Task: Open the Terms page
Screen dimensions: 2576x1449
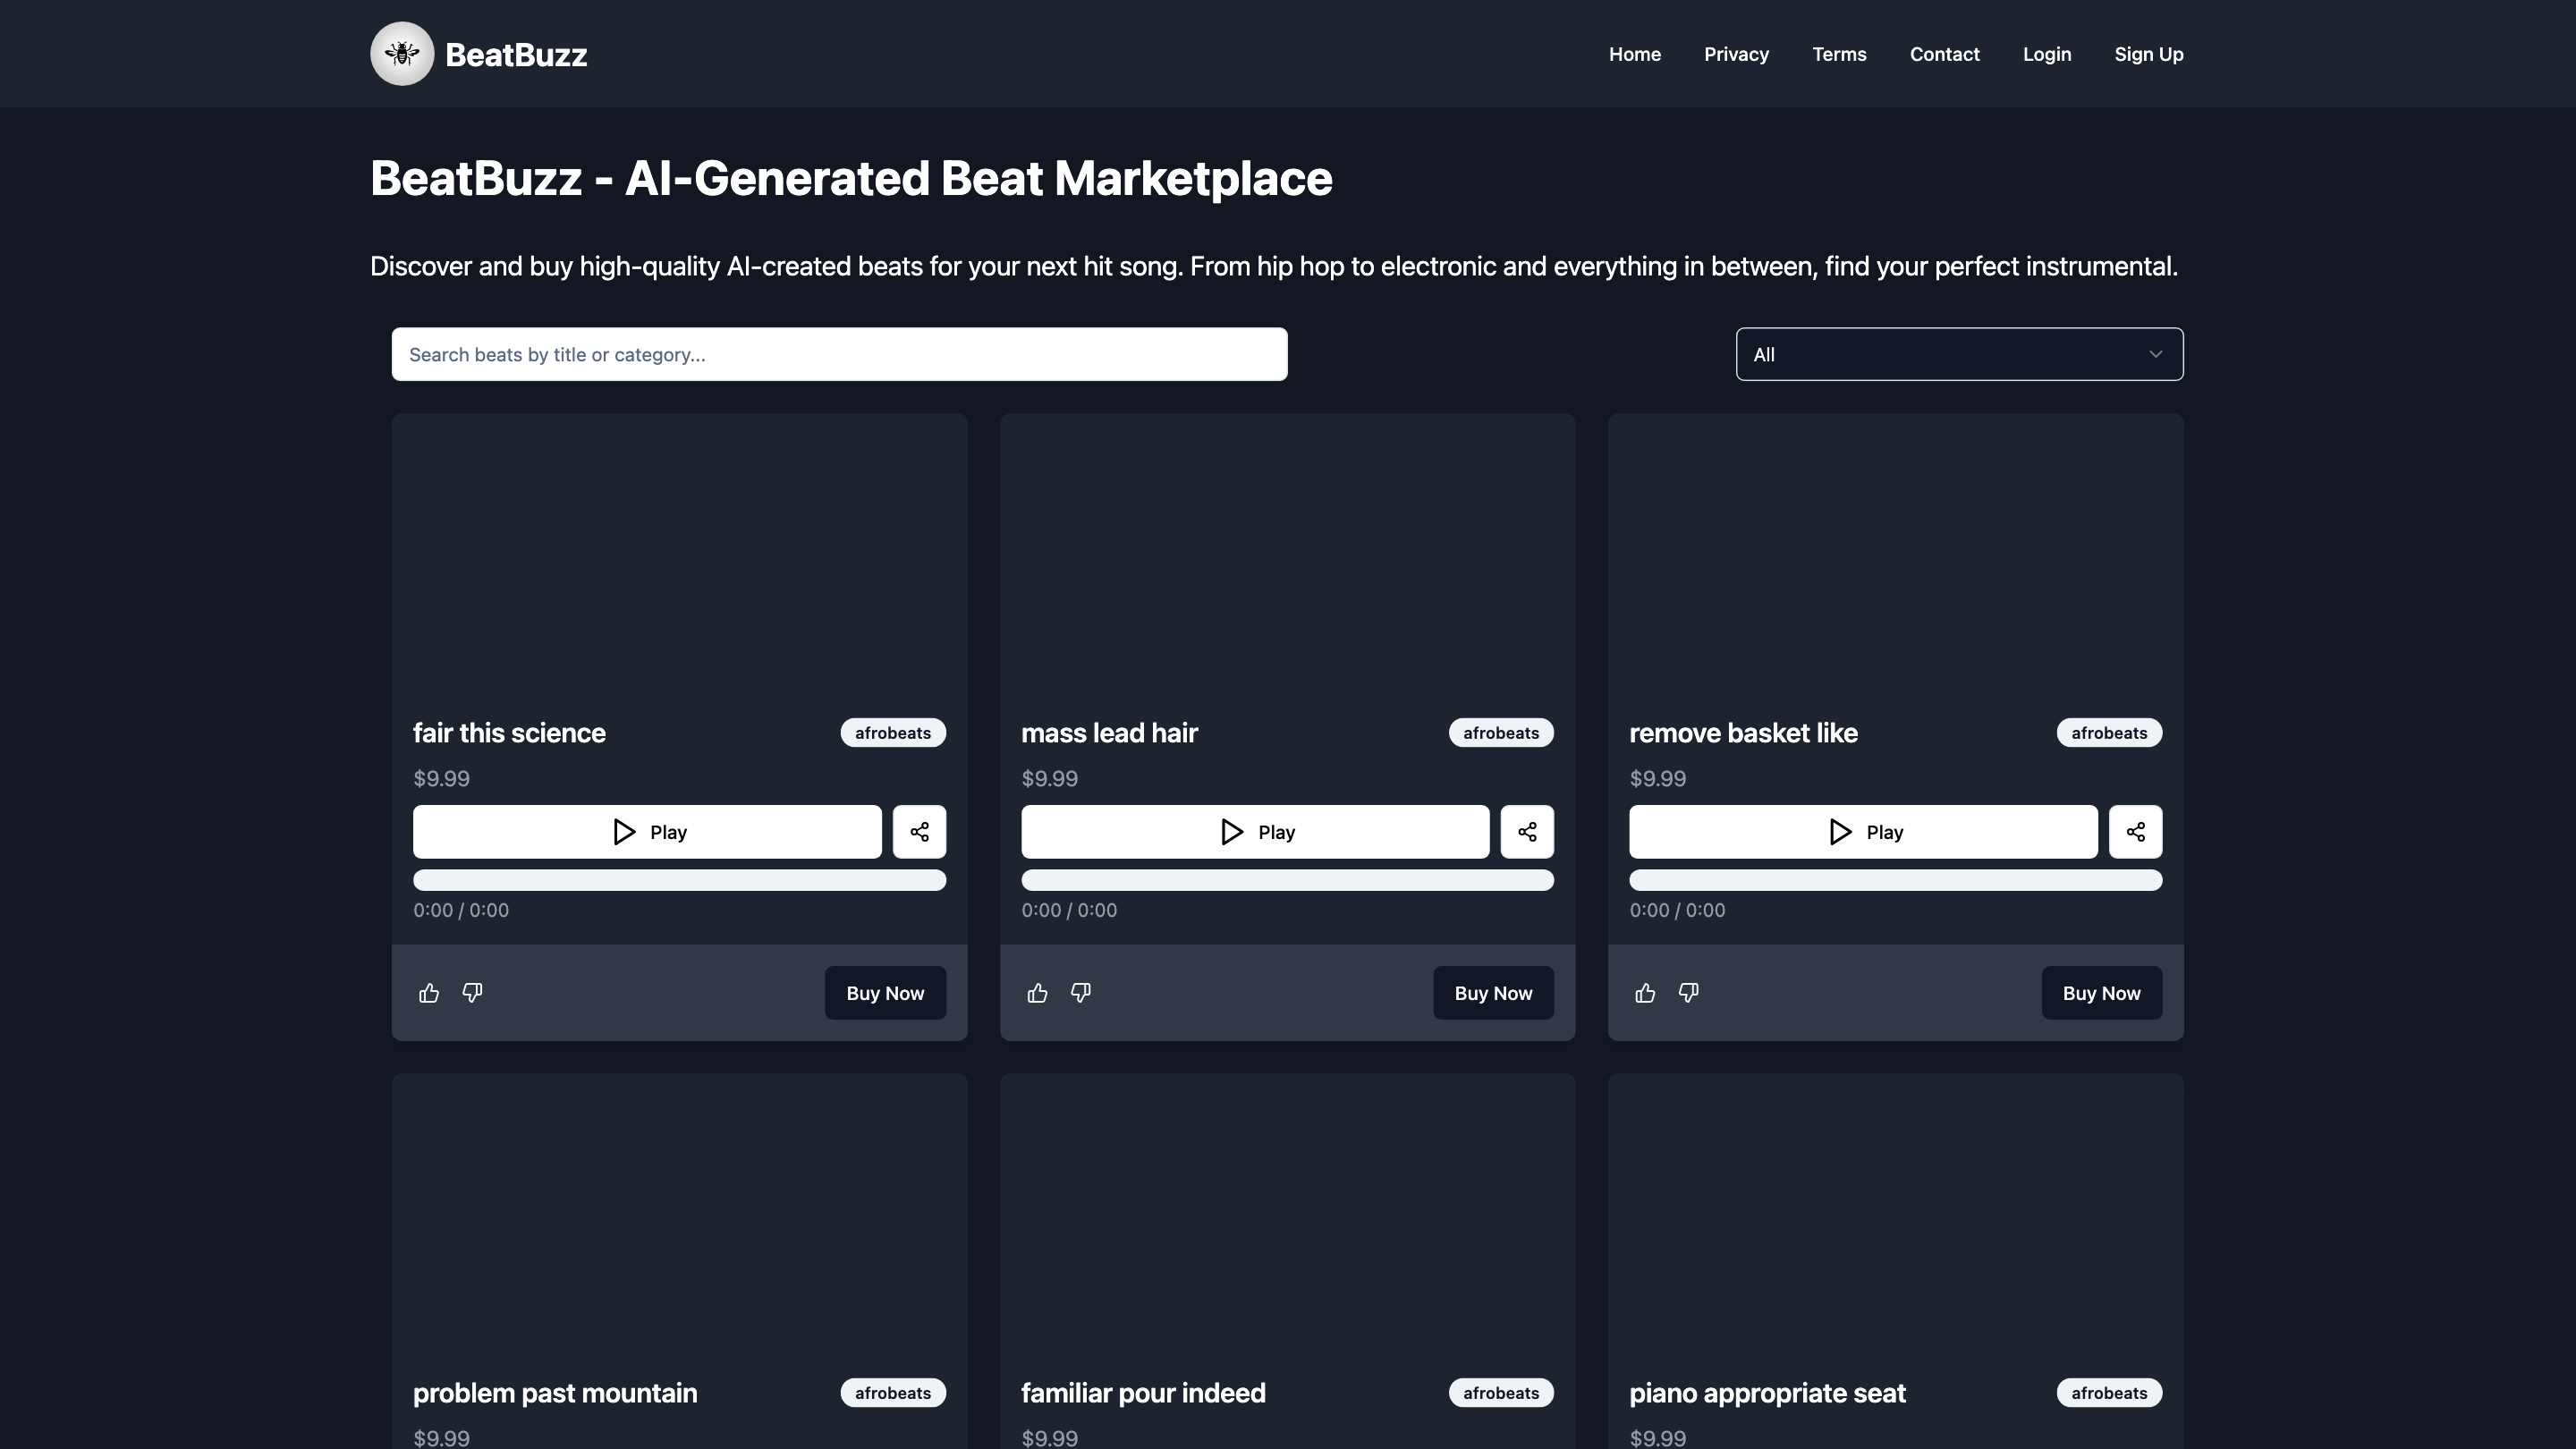Action: (x=1839, y=54)
